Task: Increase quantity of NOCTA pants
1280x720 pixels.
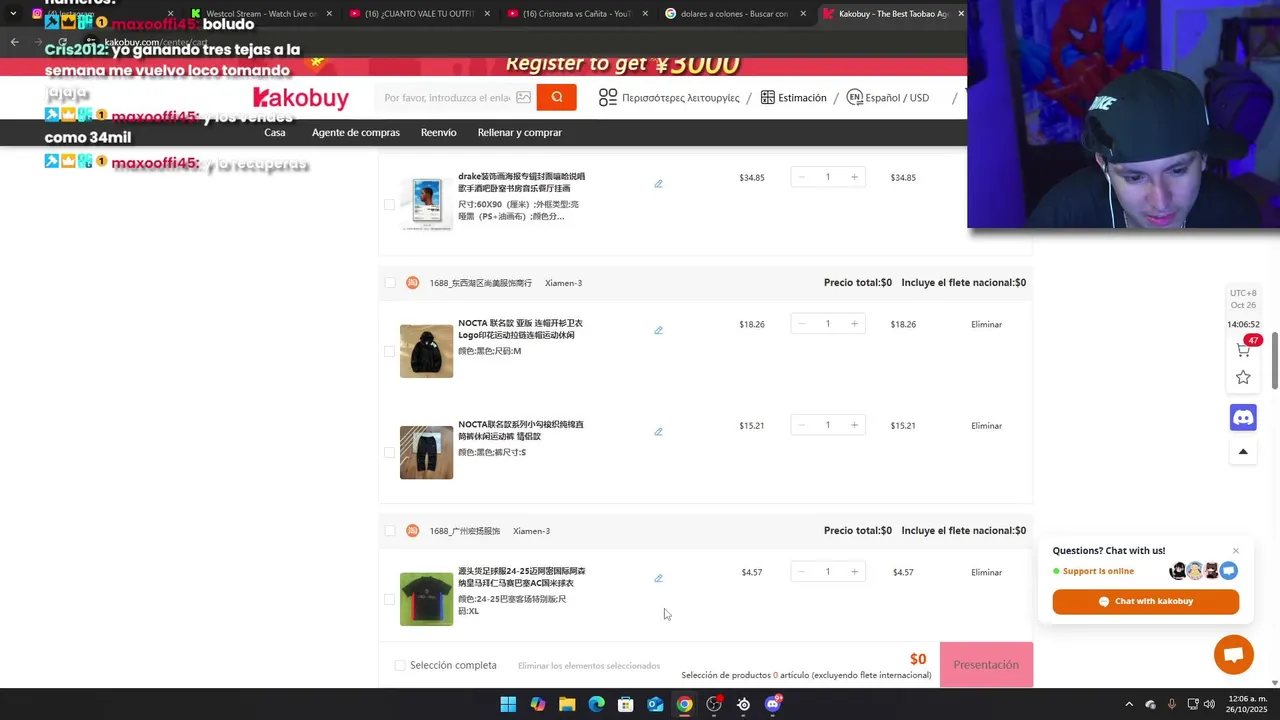Action: pyautogui.click(x=854, y=425)
